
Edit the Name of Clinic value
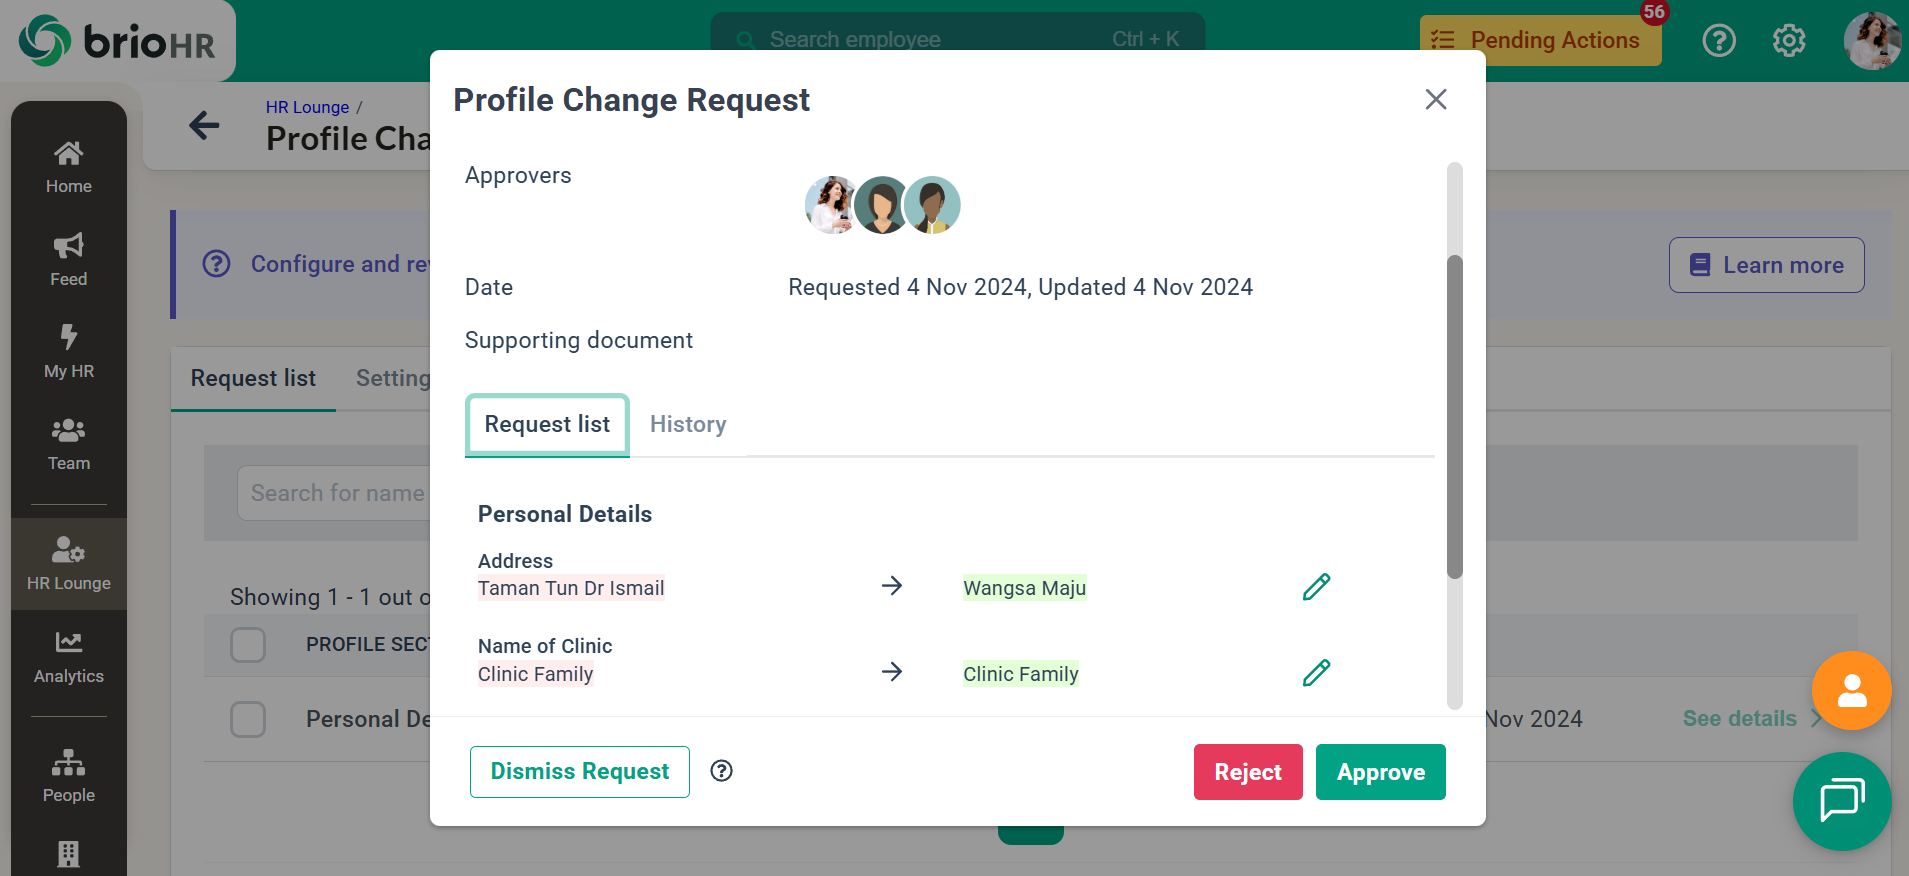coord(1316,673)
